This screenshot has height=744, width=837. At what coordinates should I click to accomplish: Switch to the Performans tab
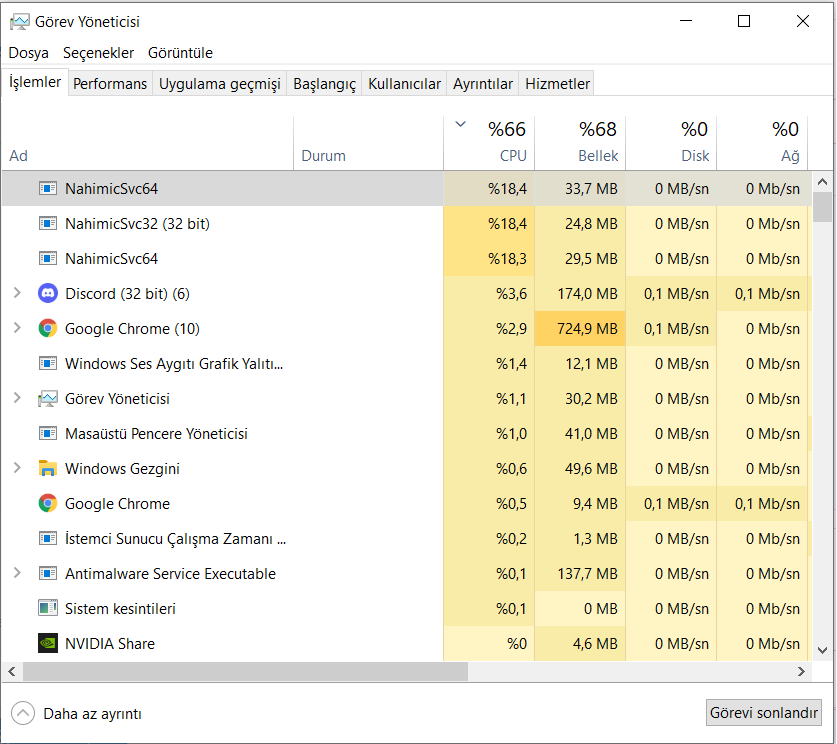coord(110,84)
